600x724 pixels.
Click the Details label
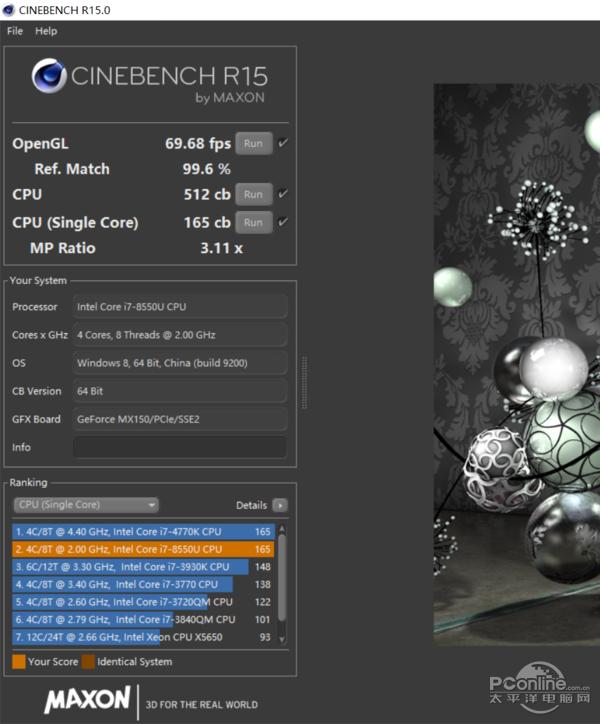(251, 506)
